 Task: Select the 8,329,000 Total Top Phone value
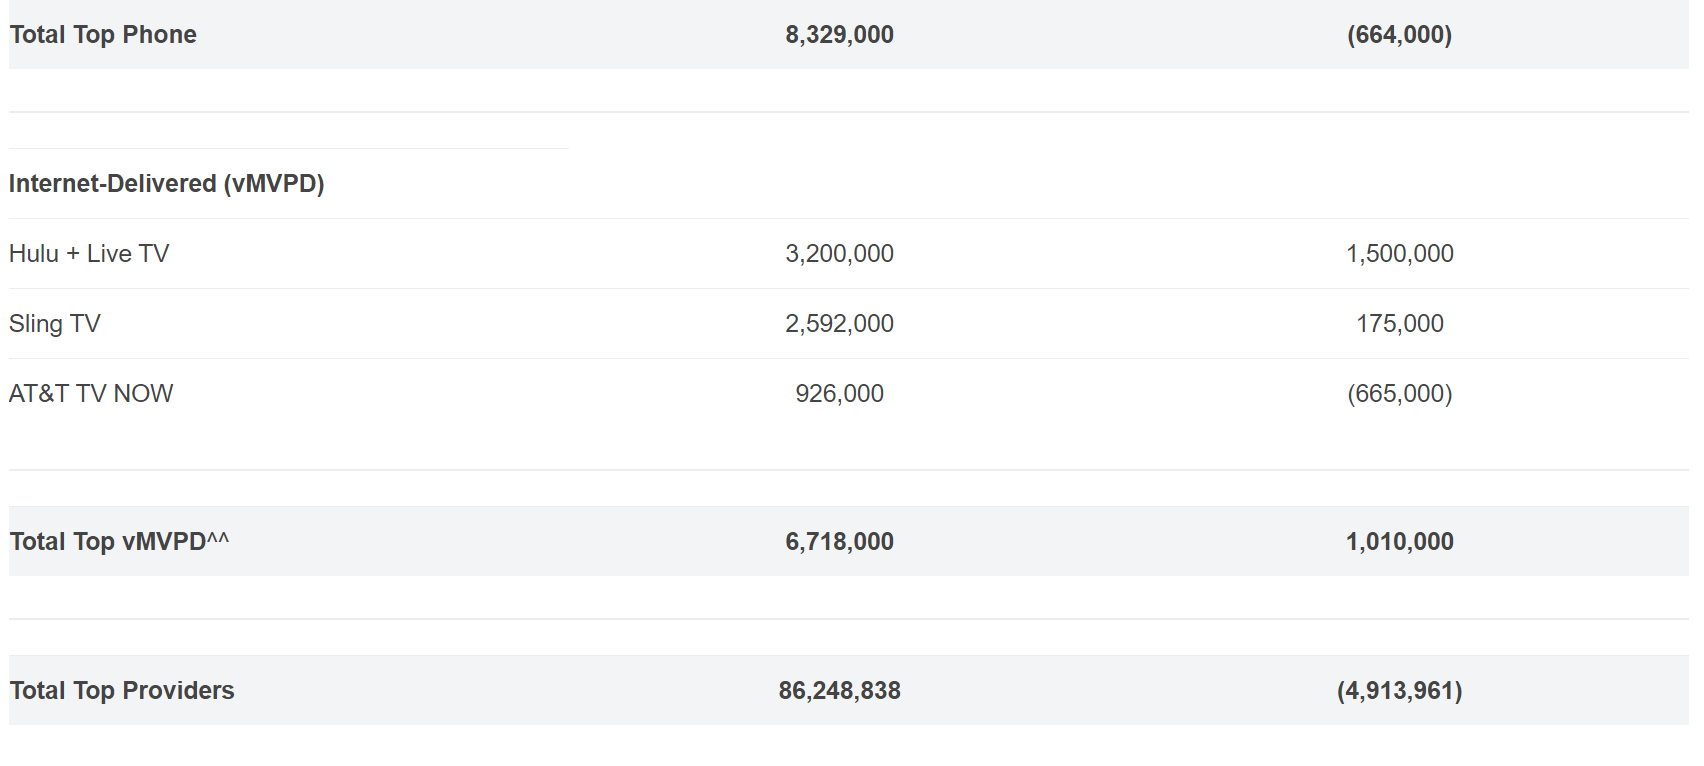tap(839, 35)
